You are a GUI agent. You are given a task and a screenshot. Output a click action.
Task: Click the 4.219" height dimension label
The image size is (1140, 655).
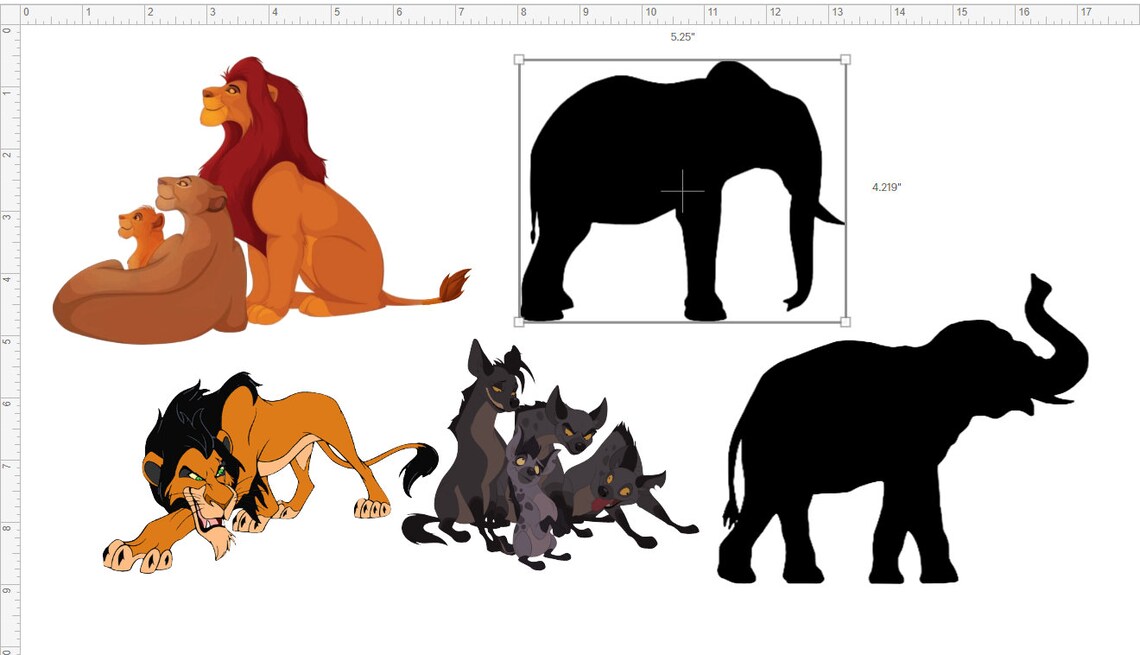(x=886, y=188)
